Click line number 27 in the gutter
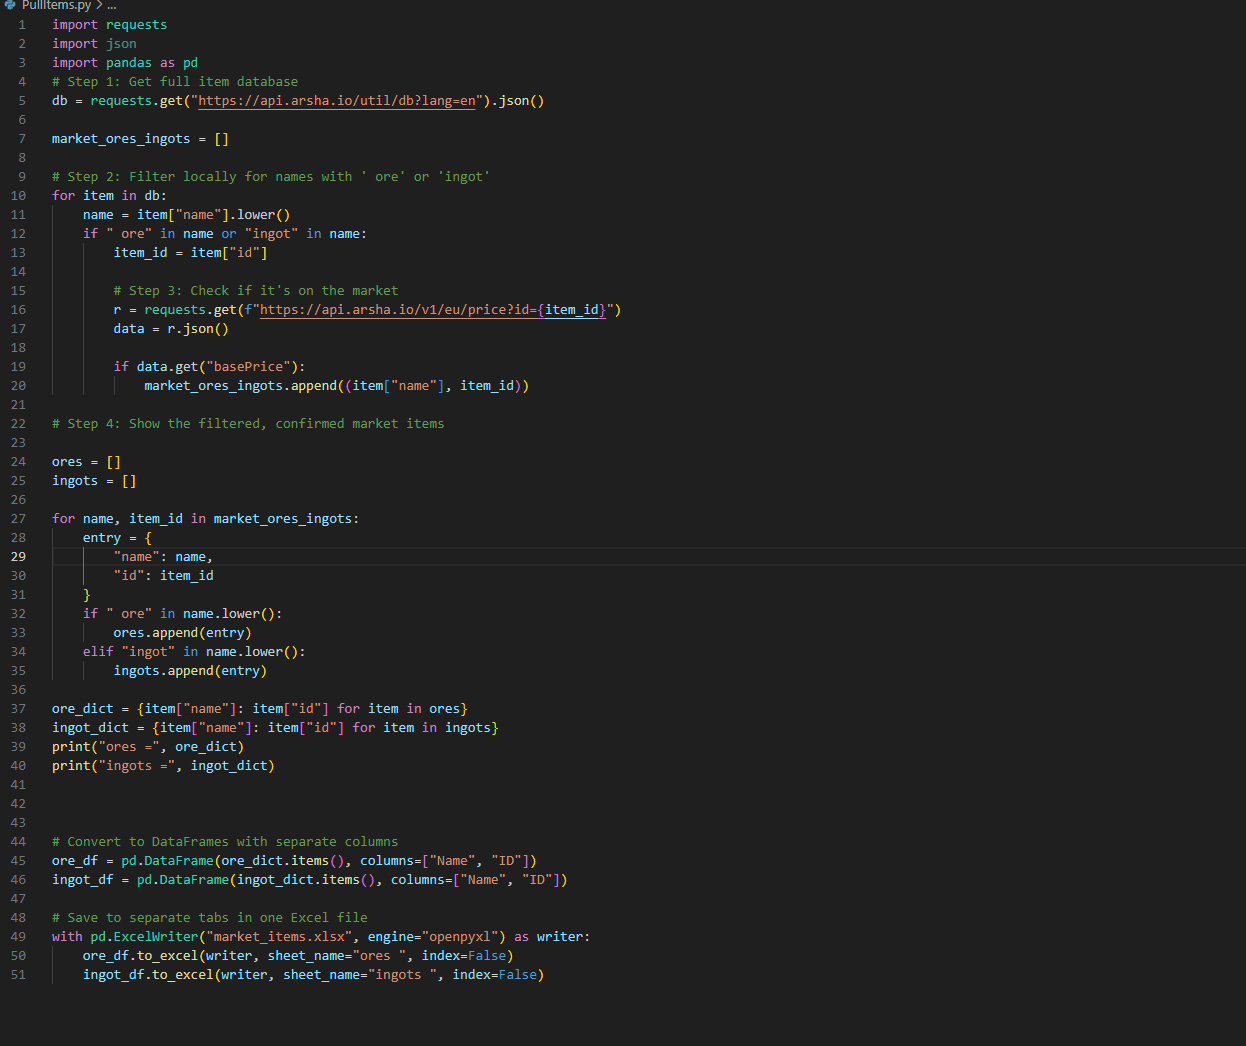Screen dimensions: 1246x1046 19,519
